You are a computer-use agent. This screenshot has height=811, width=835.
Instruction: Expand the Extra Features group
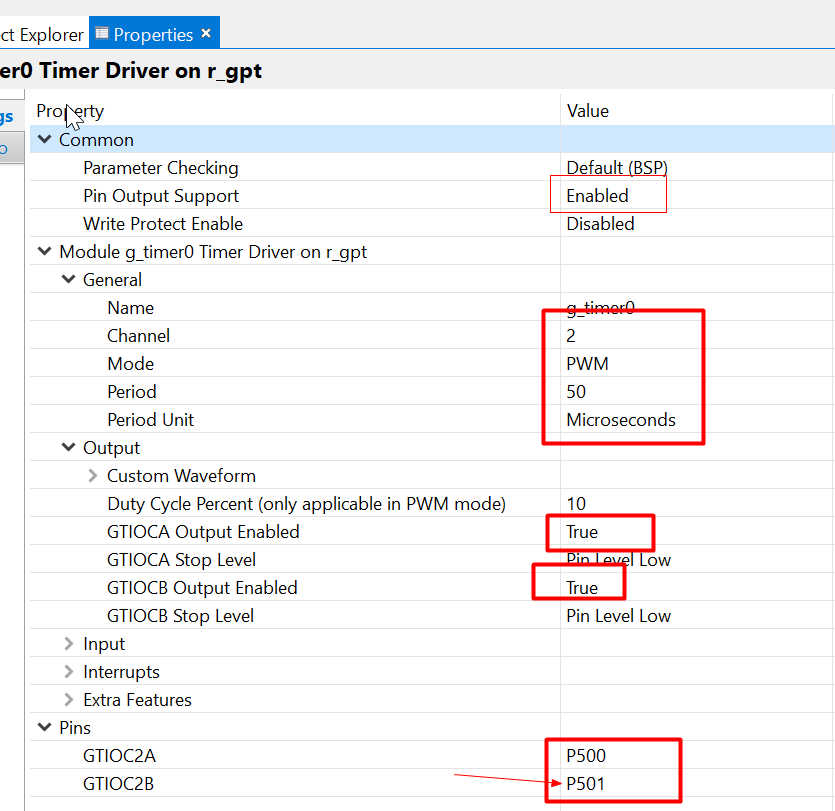69,700
